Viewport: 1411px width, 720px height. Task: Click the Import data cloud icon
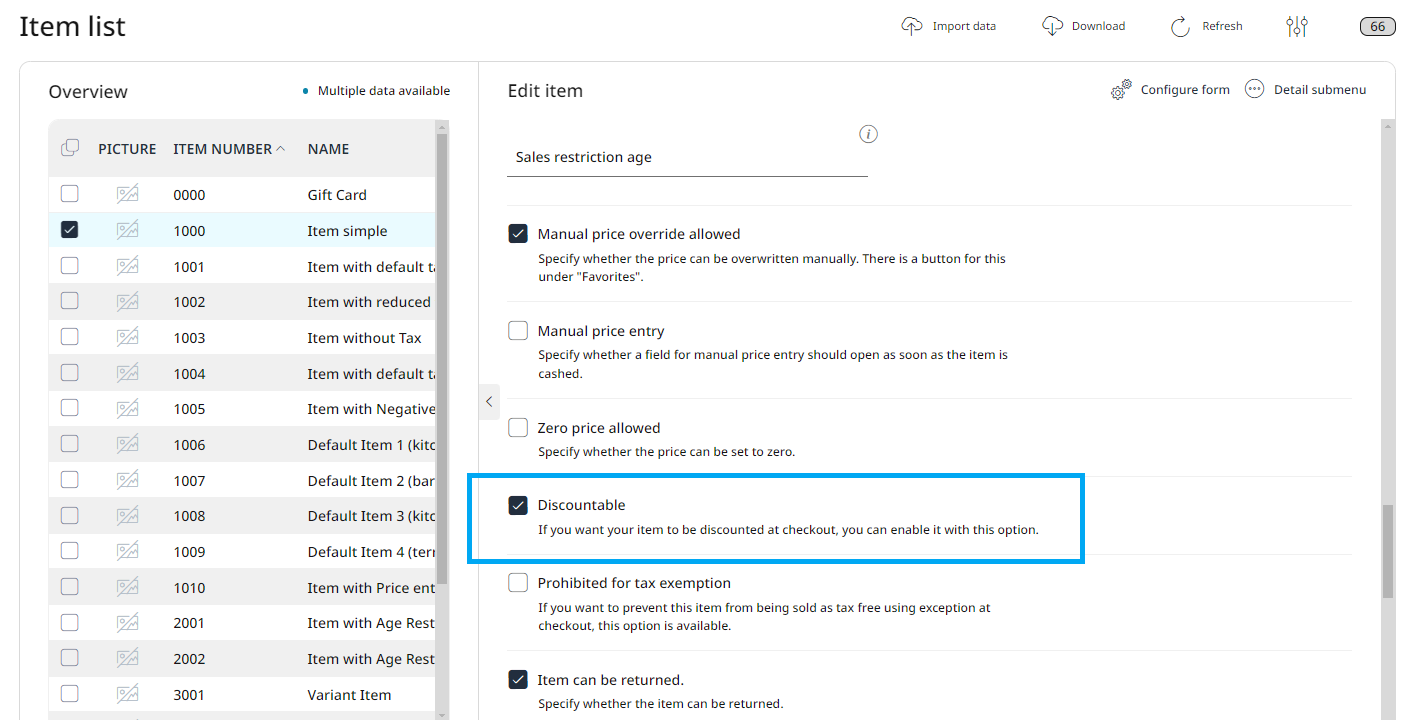pyautogui.click(x=912, y=26)
